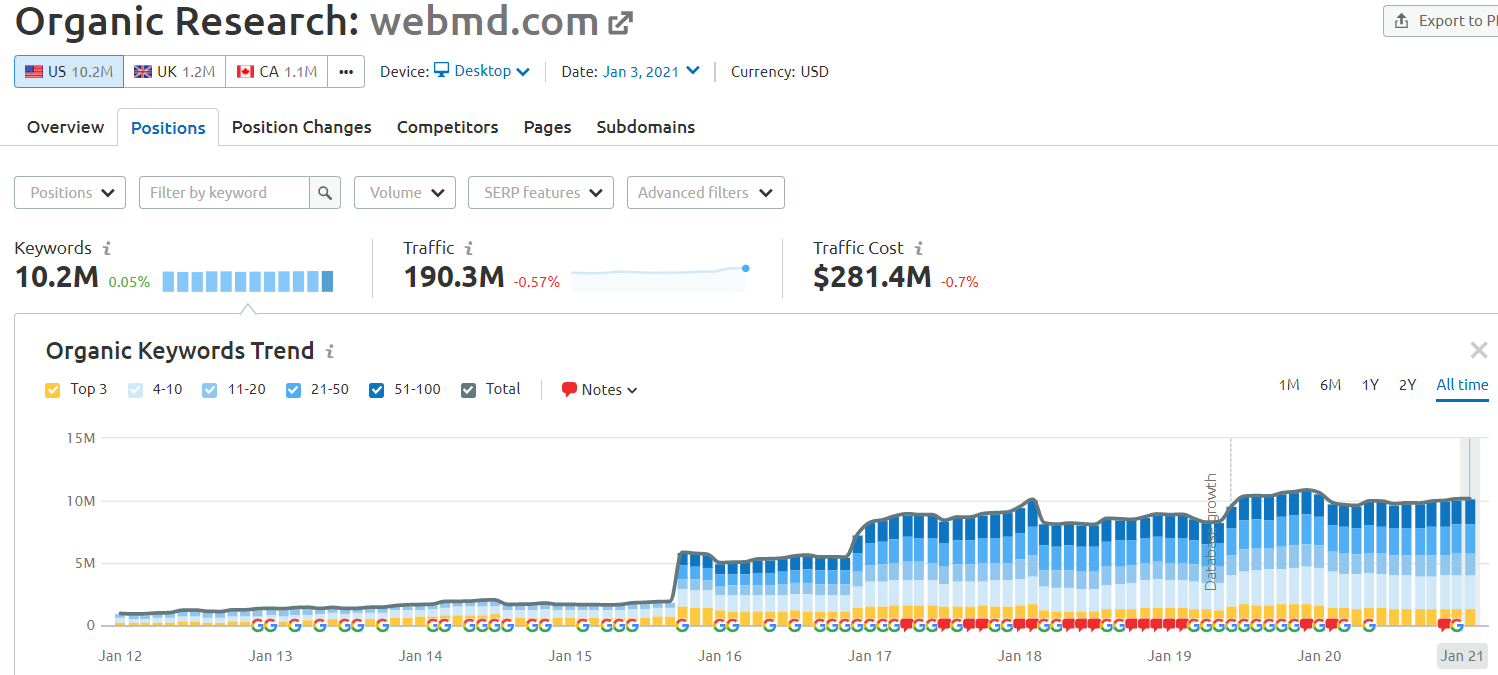Screen dimensions: 1498x675
Task: Set chart range to 1M
Action: pos(1289,385)
